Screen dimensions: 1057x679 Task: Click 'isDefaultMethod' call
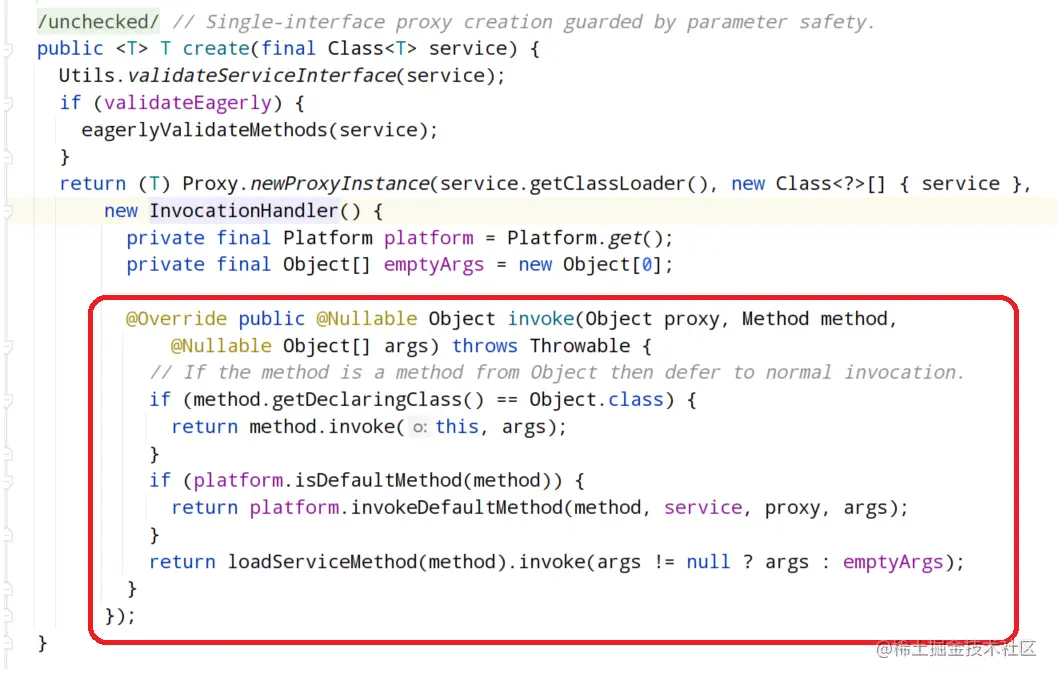pyautogui.click(x=378, y=481)
